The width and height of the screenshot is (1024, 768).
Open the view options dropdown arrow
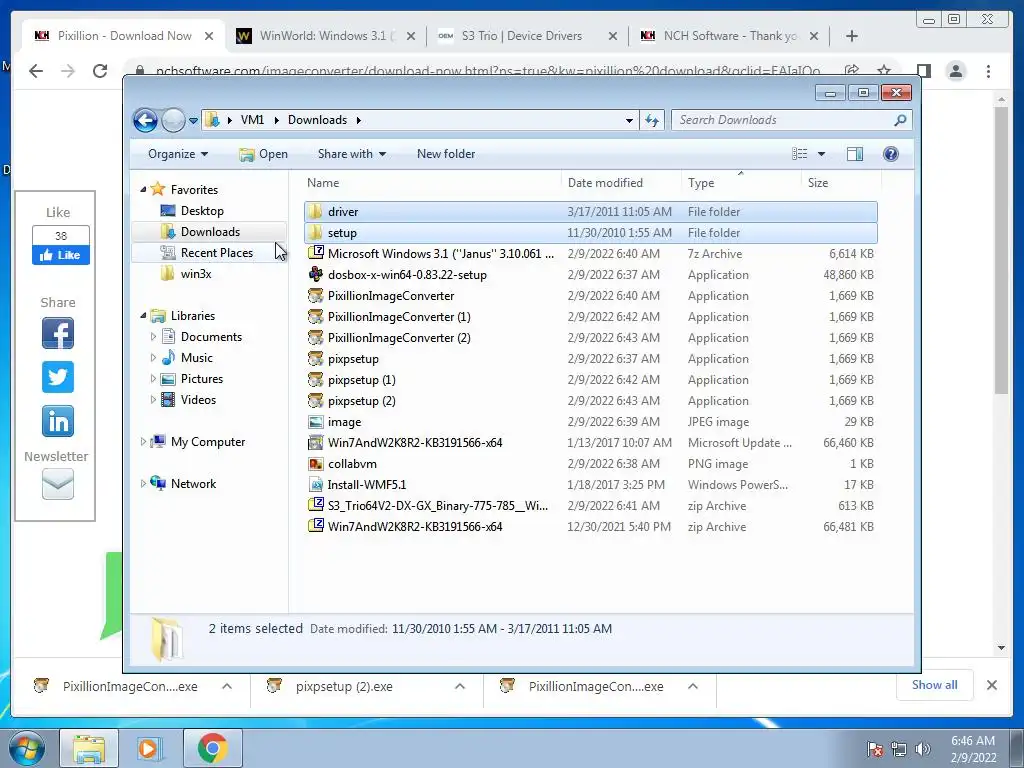tap(821, 154)
